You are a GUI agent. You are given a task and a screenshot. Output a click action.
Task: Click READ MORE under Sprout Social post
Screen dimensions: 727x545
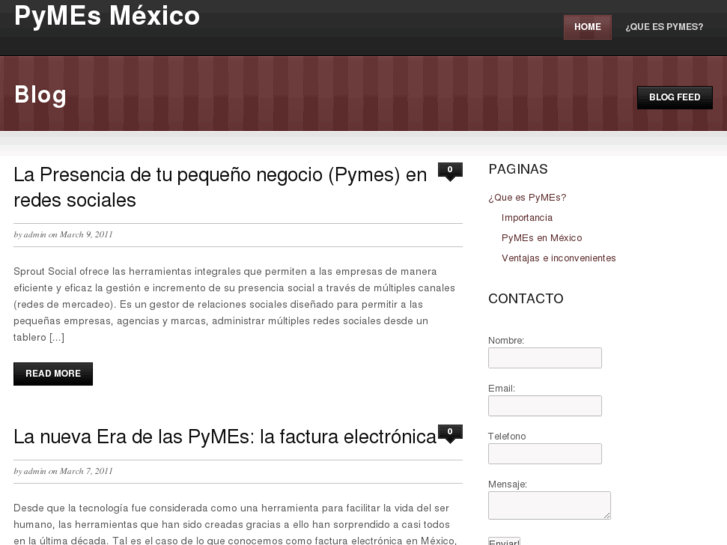coord(53,374)
